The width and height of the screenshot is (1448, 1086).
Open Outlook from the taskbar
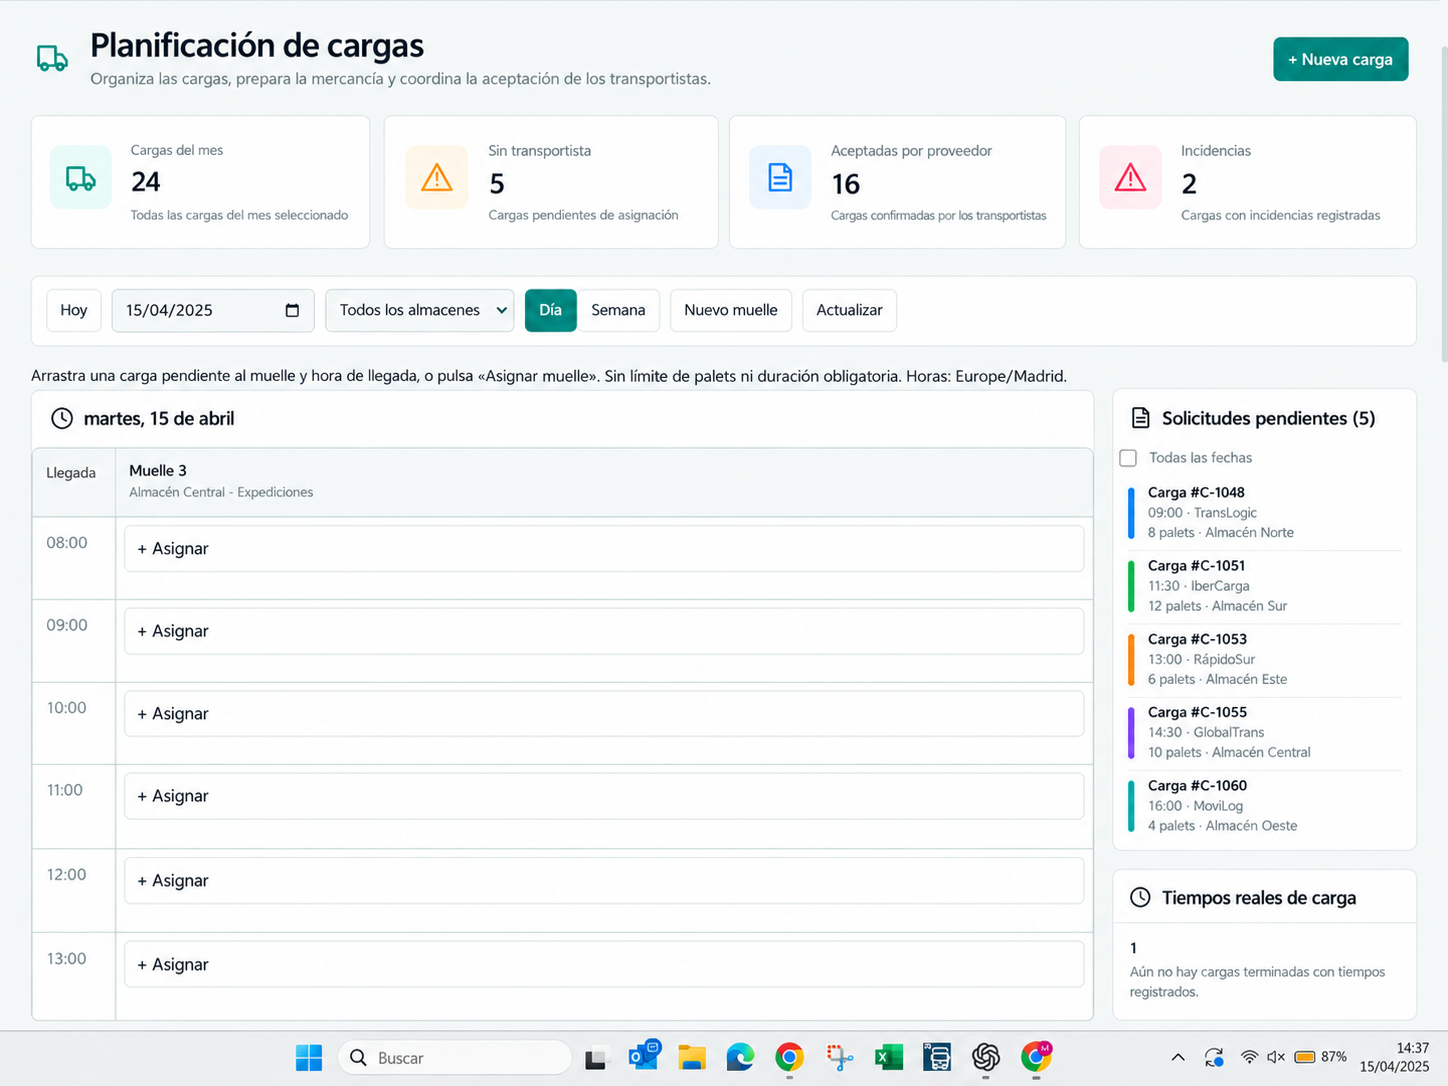tap(644, 1056)
